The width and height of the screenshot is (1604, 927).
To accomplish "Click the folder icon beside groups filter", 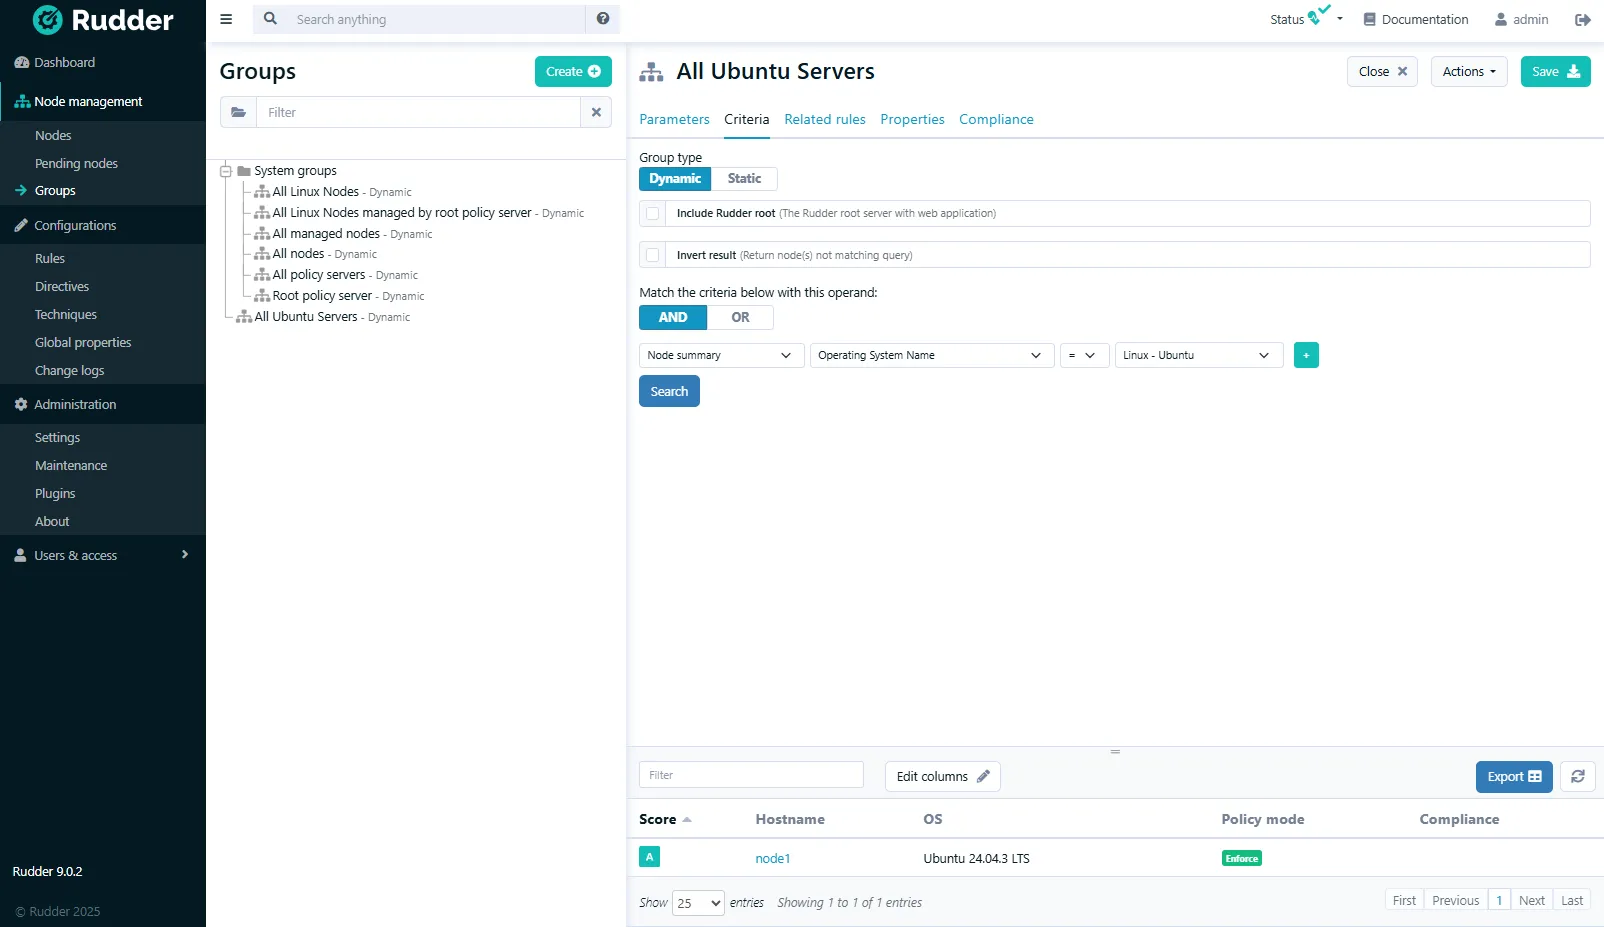I will pyautogui.click(x=238, y=112).
